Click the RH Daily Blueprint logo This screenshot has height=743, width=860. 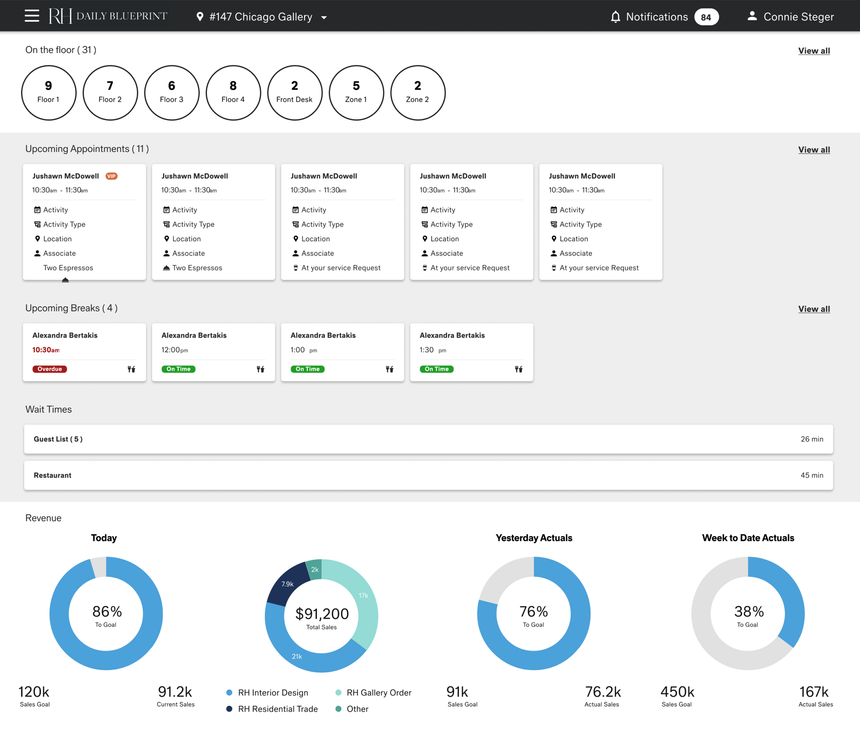coord(108,16)
